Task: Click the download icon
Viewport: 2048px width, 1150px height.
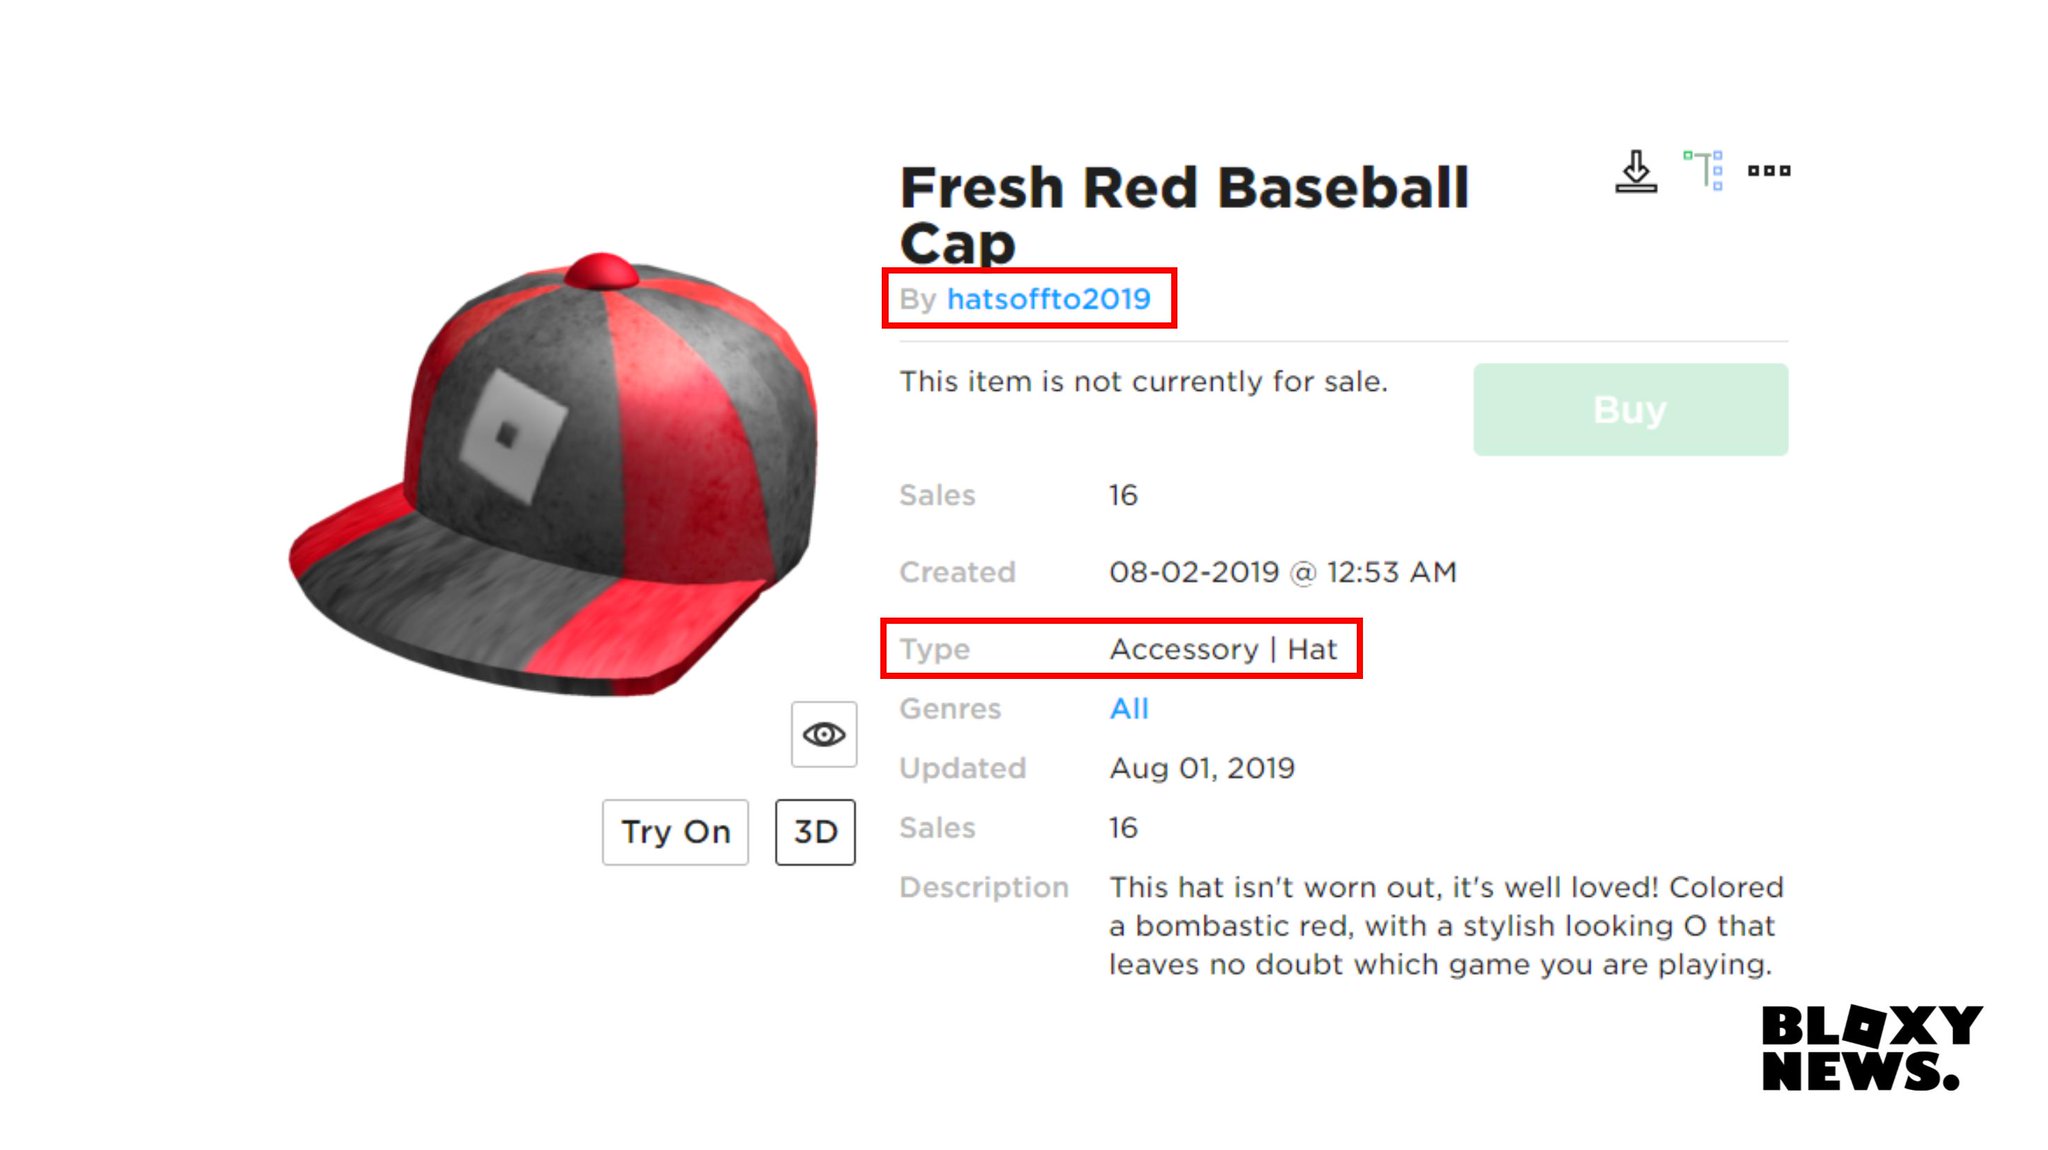Action: point(1636,169)
